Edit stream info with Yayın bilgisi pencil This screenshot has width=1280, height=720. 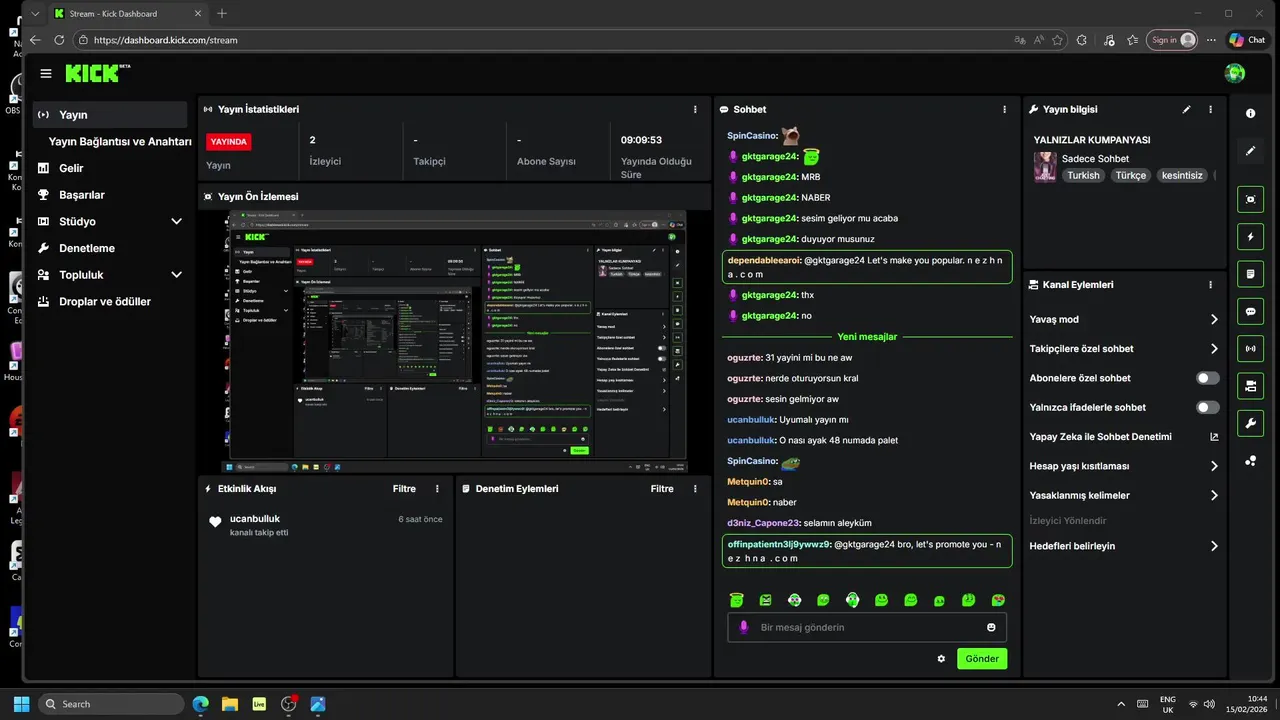[x=1186, y=109]
